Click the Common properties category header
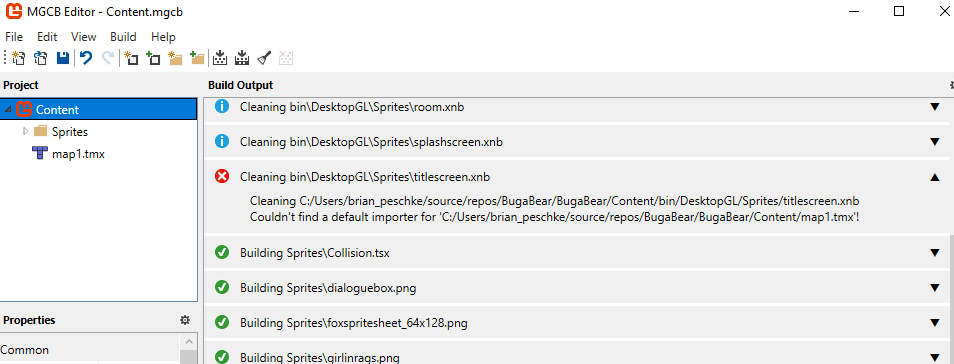Viewport: 954px width, 364px height. 90,350
